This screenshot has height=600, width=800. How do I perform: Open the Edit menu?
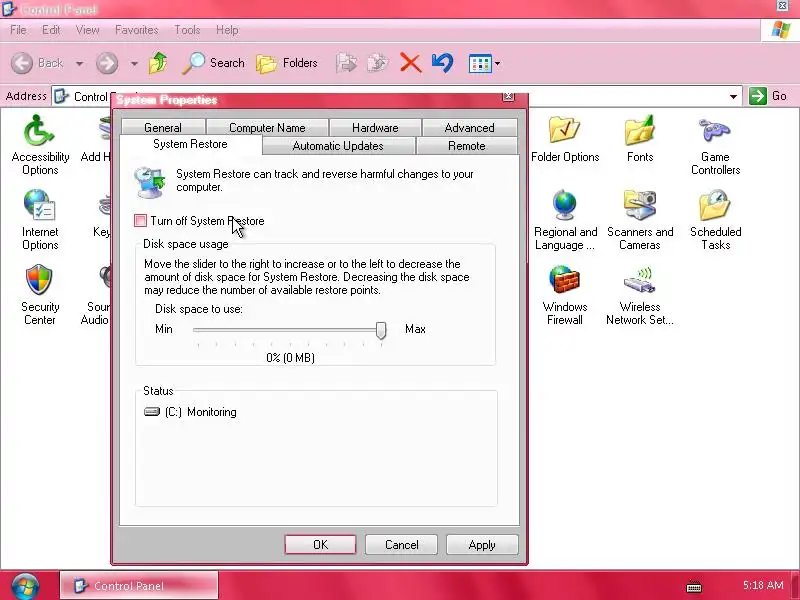click(x=51, y=30)
